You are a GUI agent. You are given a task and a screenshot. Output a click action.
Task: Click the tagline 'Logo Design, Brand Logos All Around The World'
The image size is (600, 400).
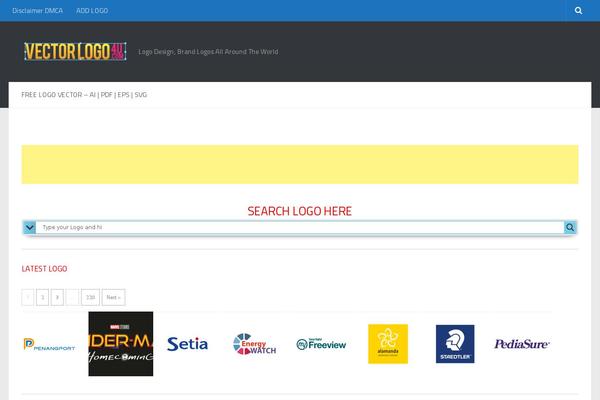(208, 52)
